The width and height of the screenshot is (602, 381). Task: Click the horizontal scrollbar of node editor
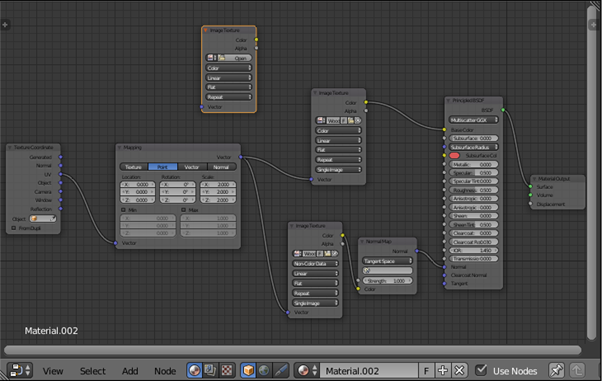point(292,350)
